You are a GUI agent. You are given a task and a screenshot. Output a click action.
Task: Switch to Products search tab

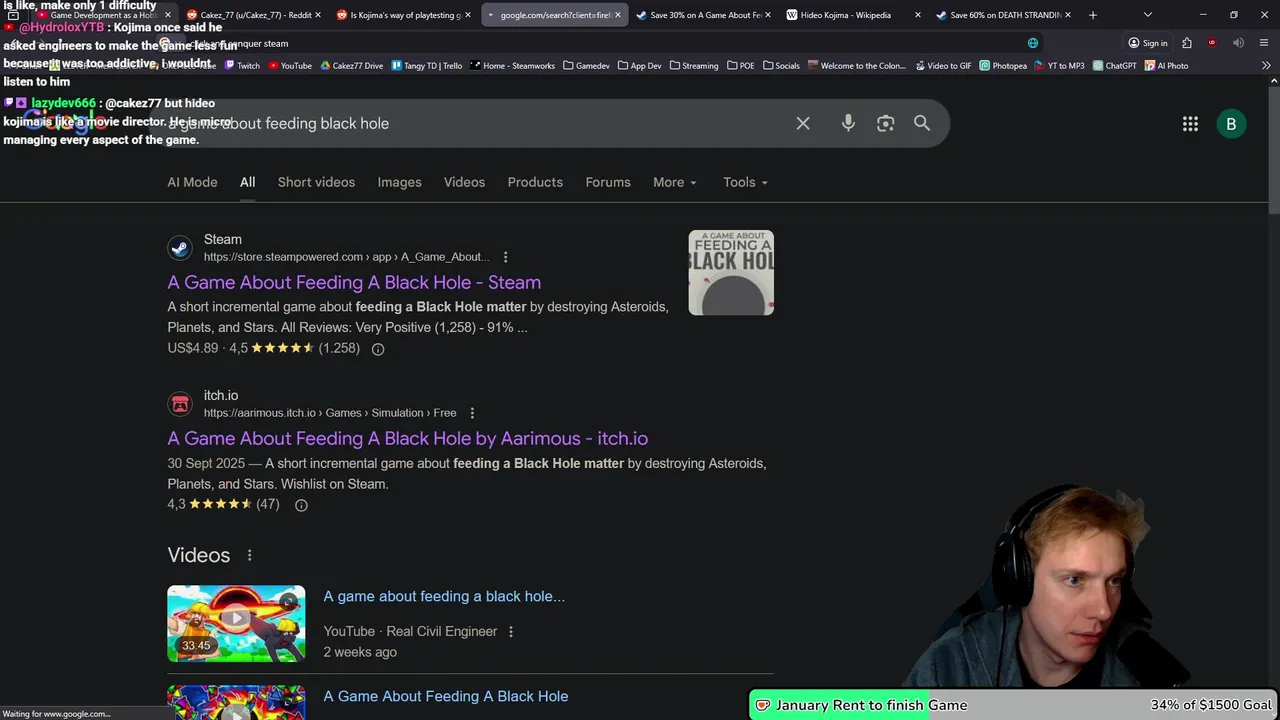535,182
